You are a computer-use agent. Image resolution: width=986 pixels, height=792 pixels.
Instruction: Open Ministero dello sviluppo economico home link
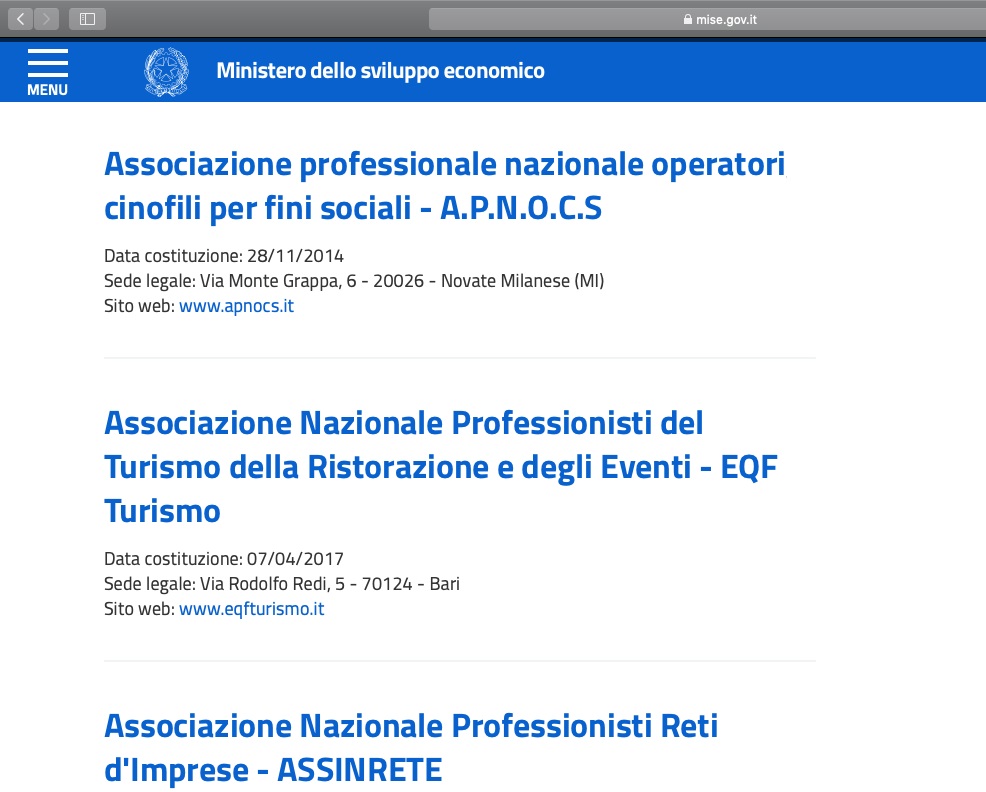[380, 71]
